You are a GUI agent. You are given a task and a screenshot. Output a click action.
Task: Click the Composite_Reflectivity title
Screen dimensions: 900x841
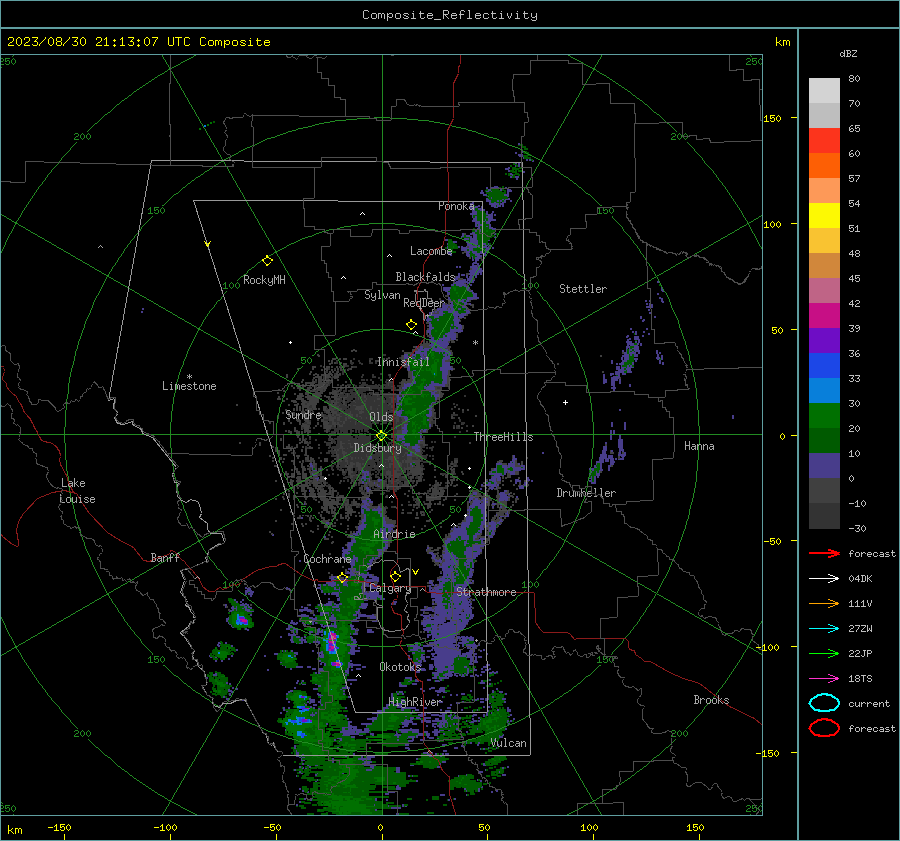point(449,15)
